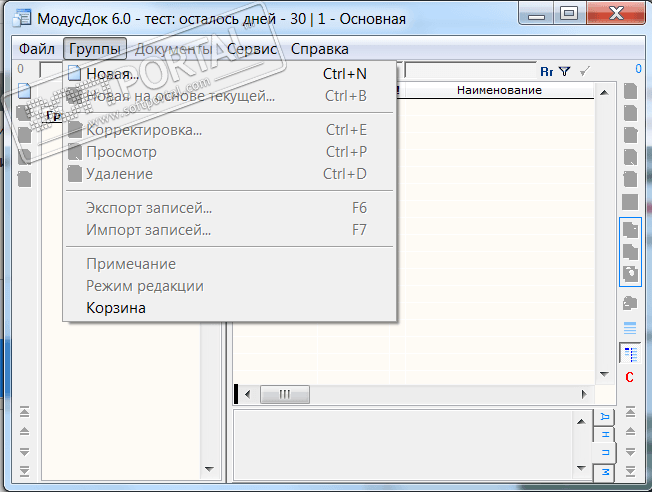
Task: Click the blue tree-view icon in right toolbar
Action: (630, 354)
